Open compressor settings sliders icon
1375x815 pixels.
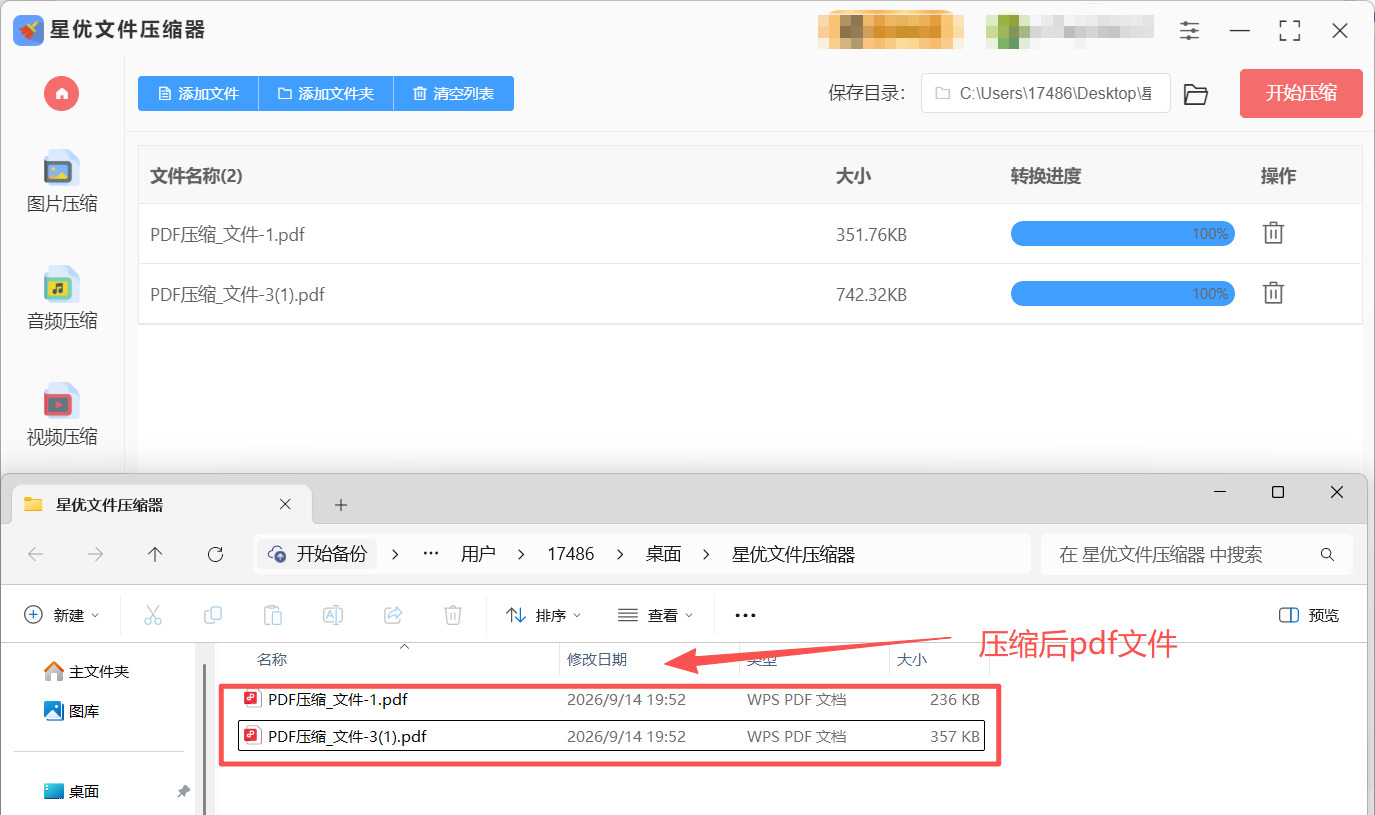(x=1189, y=31)
